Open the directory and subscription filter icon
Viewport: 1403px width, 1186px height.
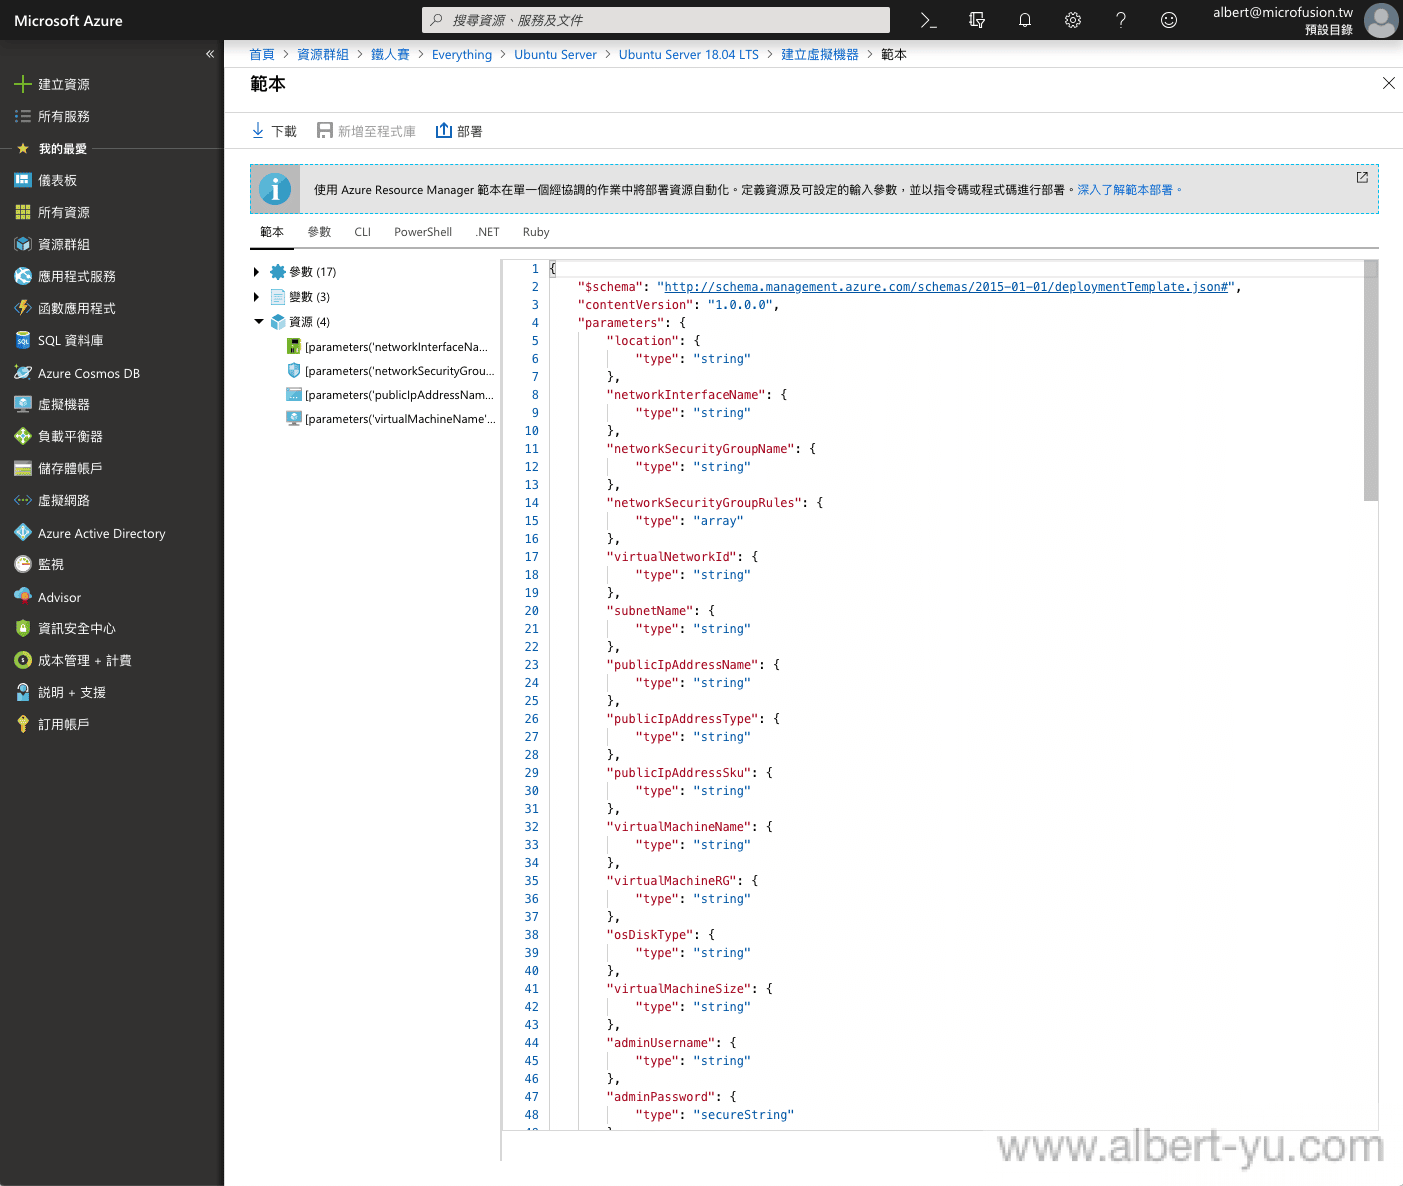click(977, 20)
